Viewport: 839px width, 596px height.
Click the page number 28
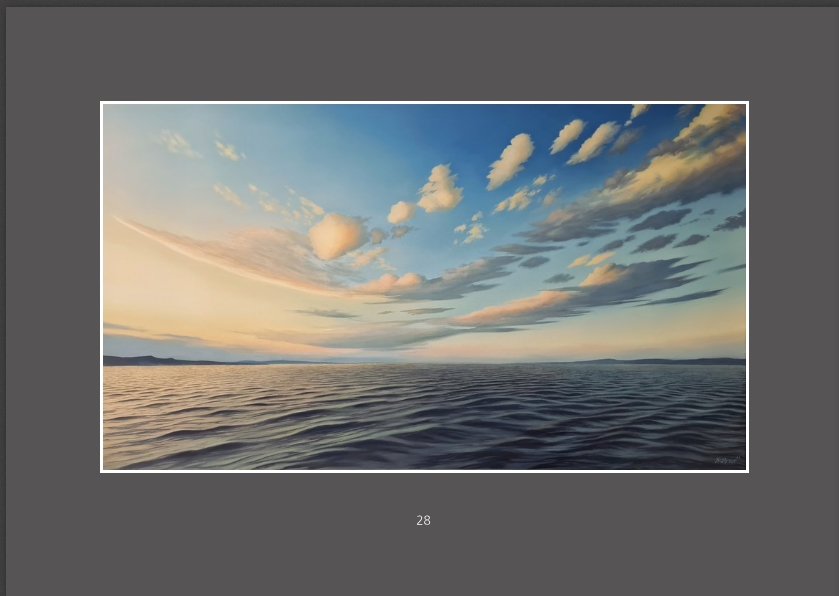(x=423, y=521)
